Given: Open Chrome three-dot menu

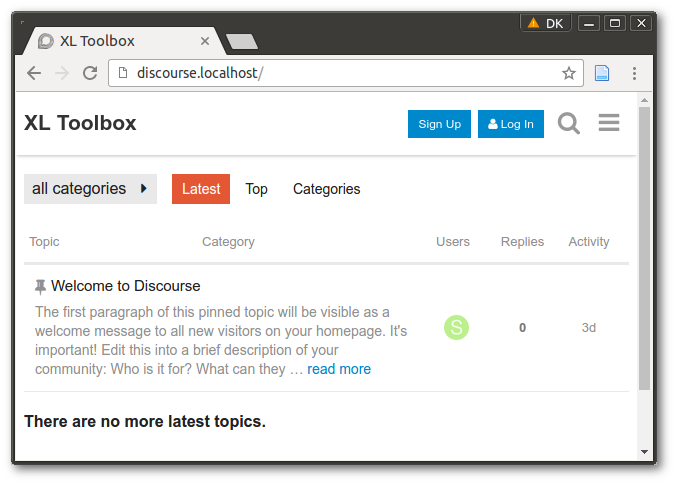Looking at the screenshot, I should 634,73.
